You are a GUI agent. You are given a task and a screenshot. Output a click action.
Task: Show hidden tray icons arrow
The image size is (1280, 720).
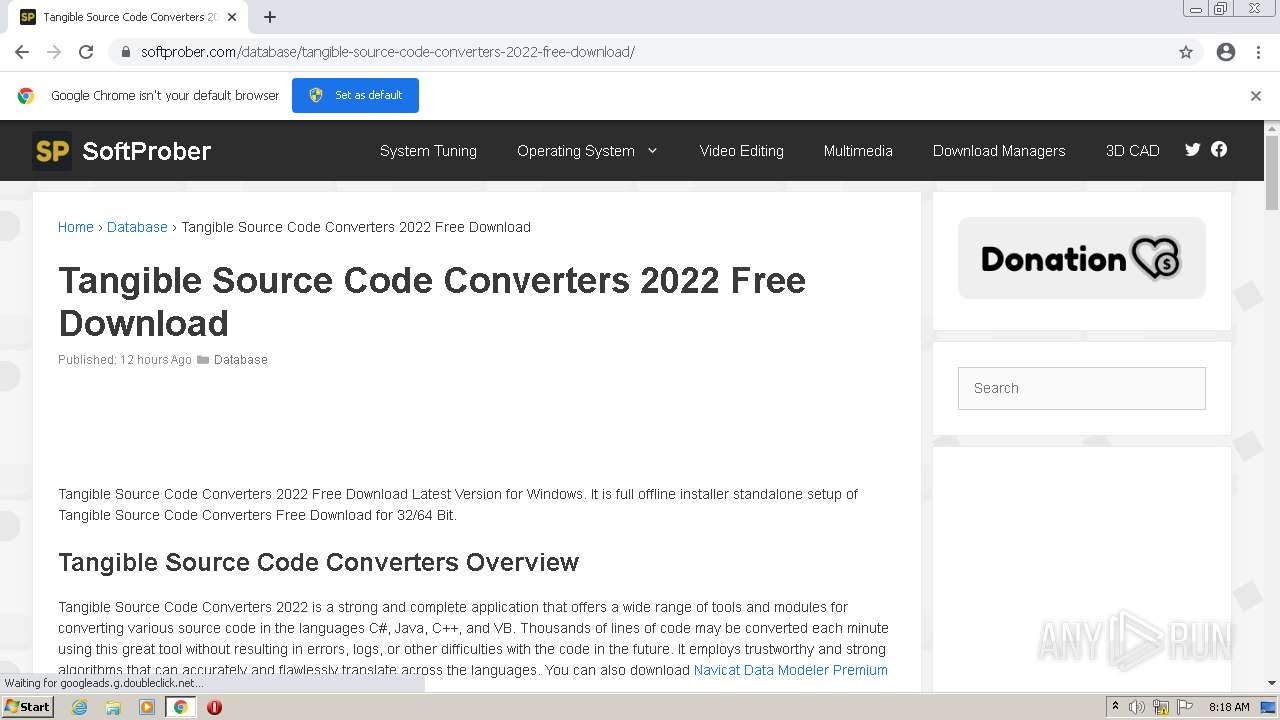point(1115,707)
